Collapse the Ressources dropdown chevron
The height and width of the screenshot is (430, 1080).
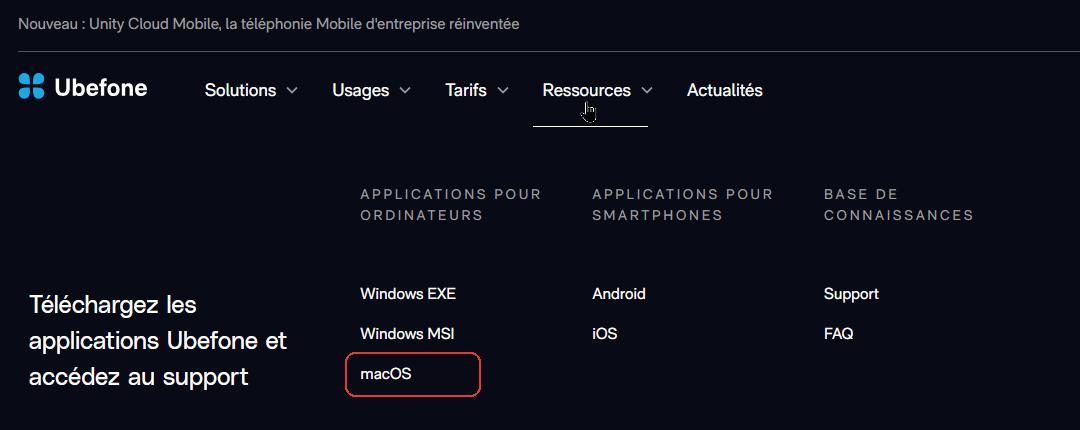(647, 90)
